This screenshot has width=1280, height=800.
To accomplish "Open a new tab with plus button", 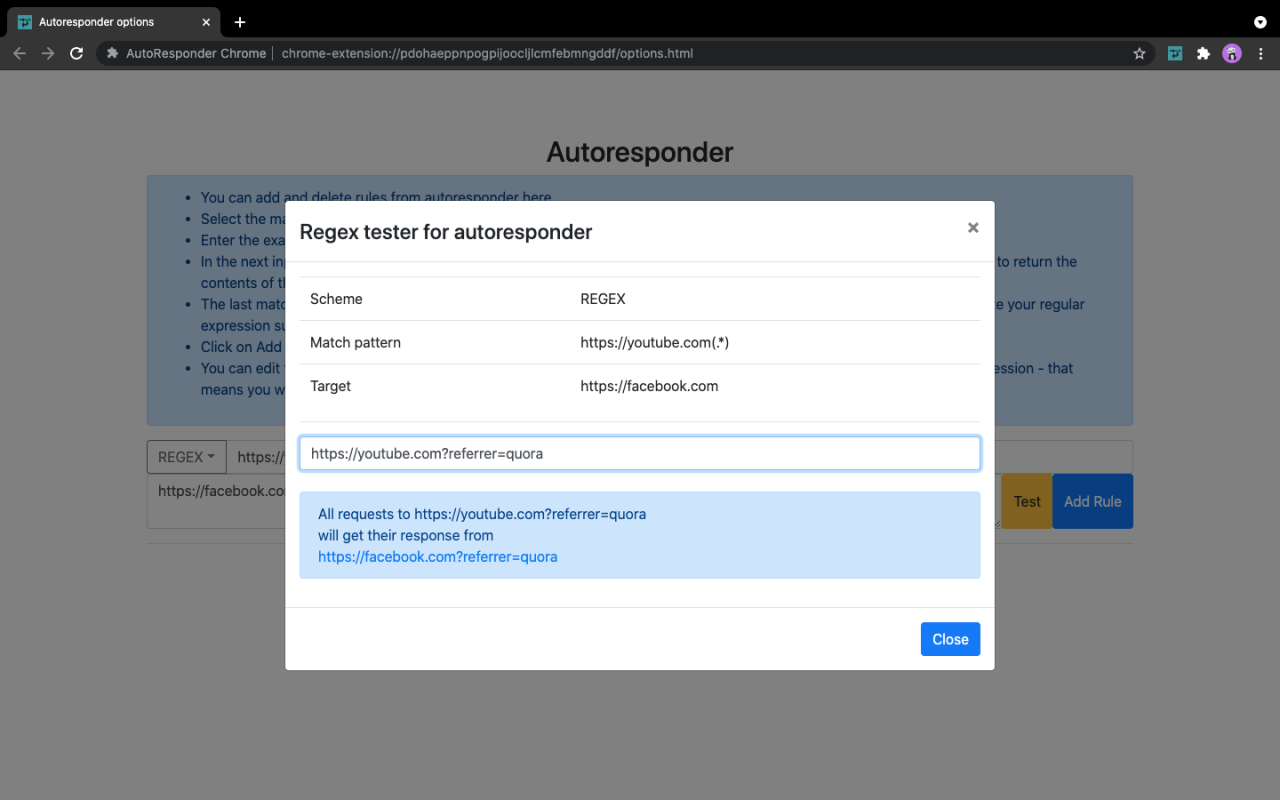I will click(240, 22).
